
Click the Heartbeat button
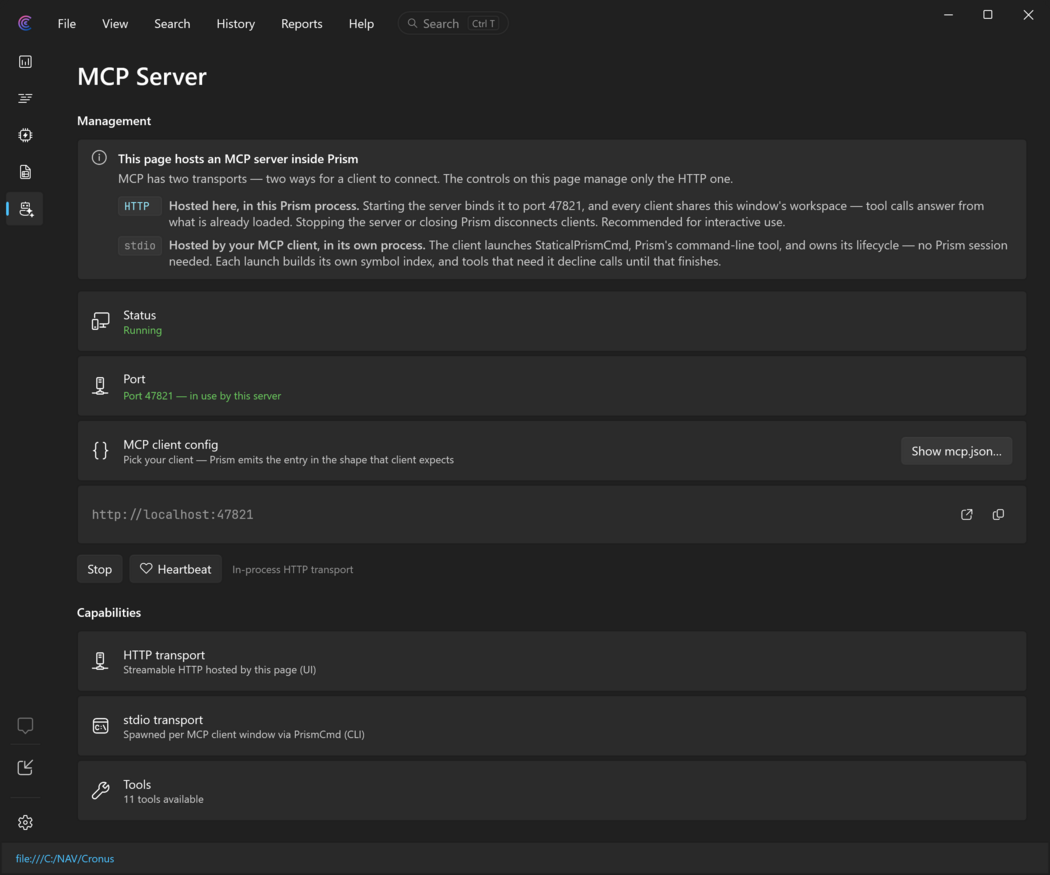click(x=175, y=569)
